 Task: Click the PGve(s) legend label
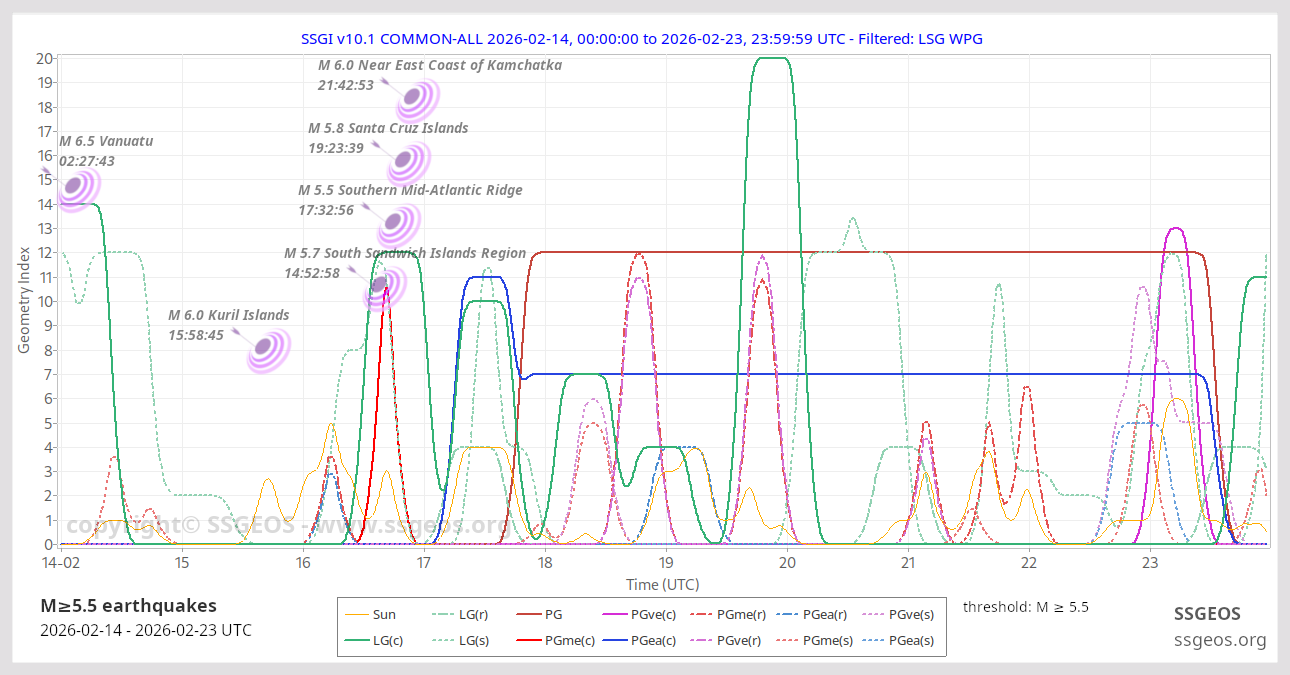911,615
